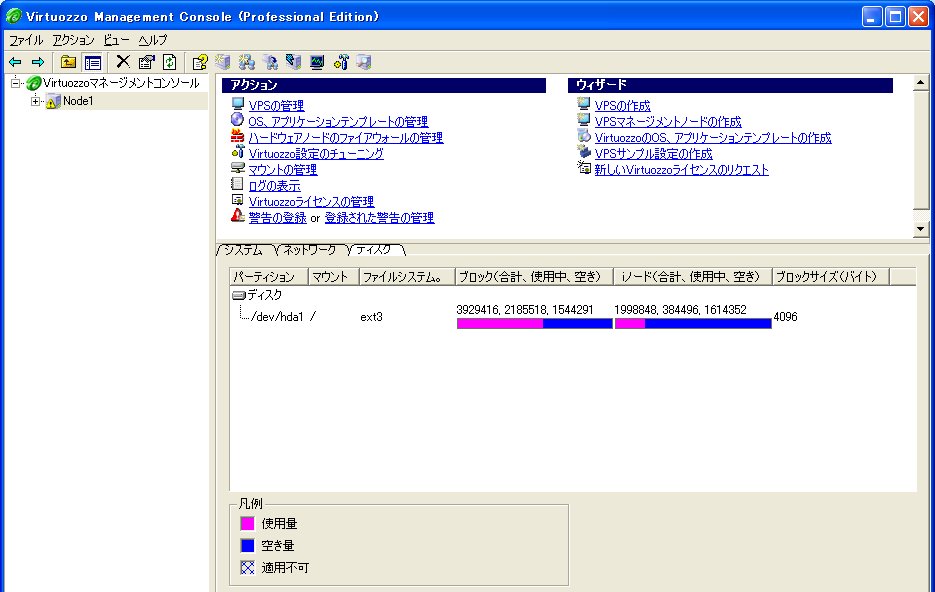Click the icon beside マウントの管理
Image resolution: width=935 pixels, height=592 pixels.
pos(238,168)
